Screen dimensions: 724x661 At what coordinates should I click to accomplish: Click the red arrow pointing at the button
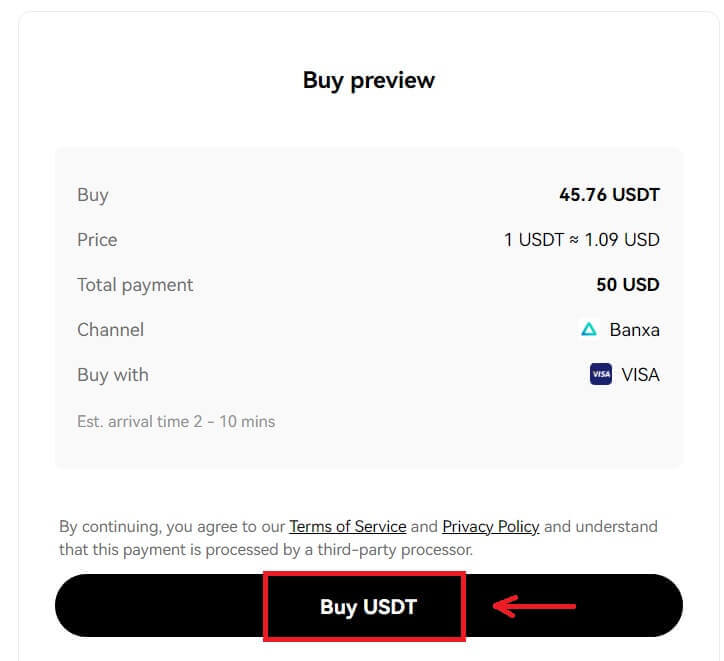(x=535, y=605)
